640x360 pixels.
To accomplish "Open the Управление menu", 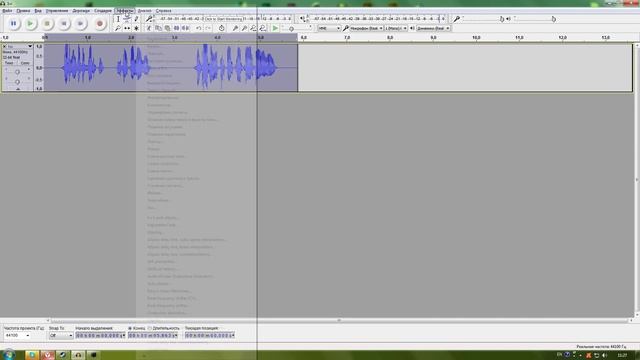I will point(57,11).
